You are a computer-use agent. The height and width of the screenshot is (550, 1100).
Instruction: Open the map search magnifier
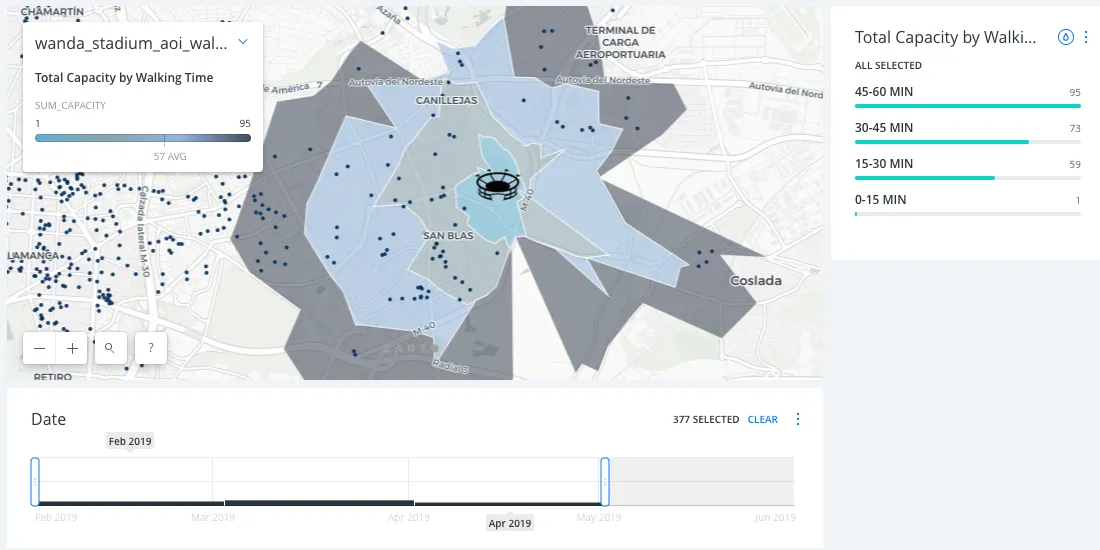110,348
